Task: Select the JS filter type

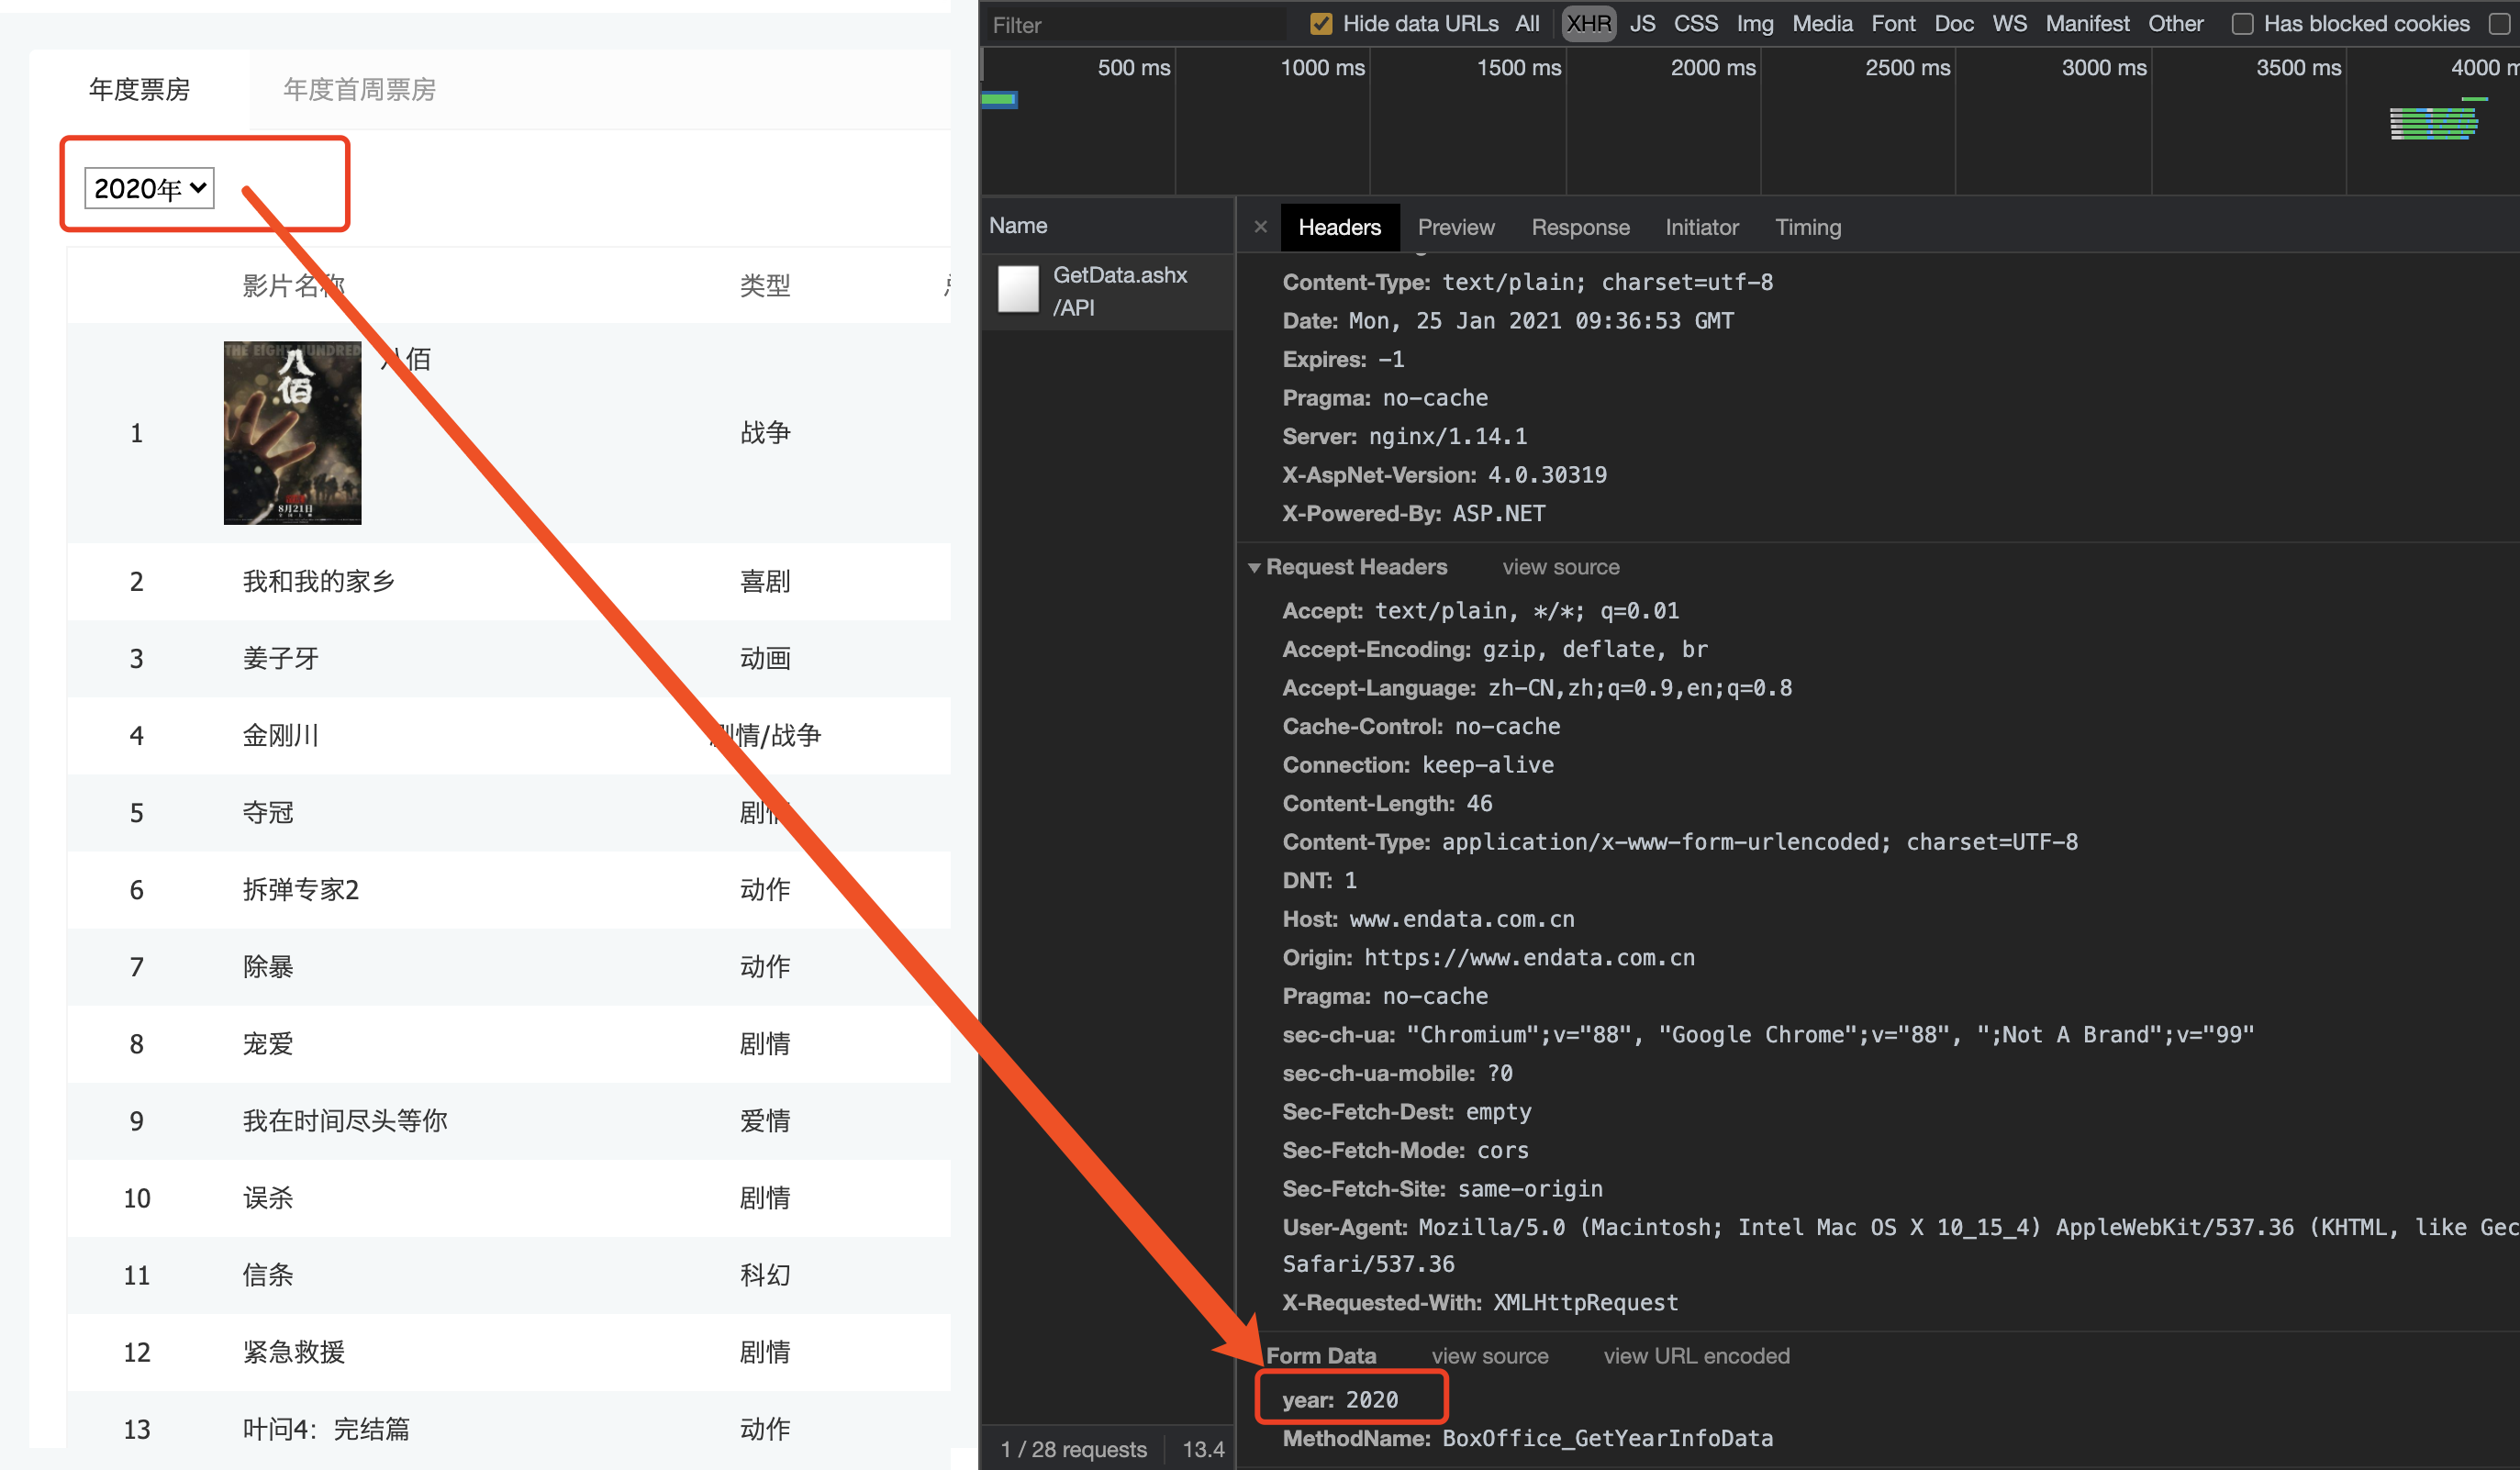Action: pos(1642,24)
